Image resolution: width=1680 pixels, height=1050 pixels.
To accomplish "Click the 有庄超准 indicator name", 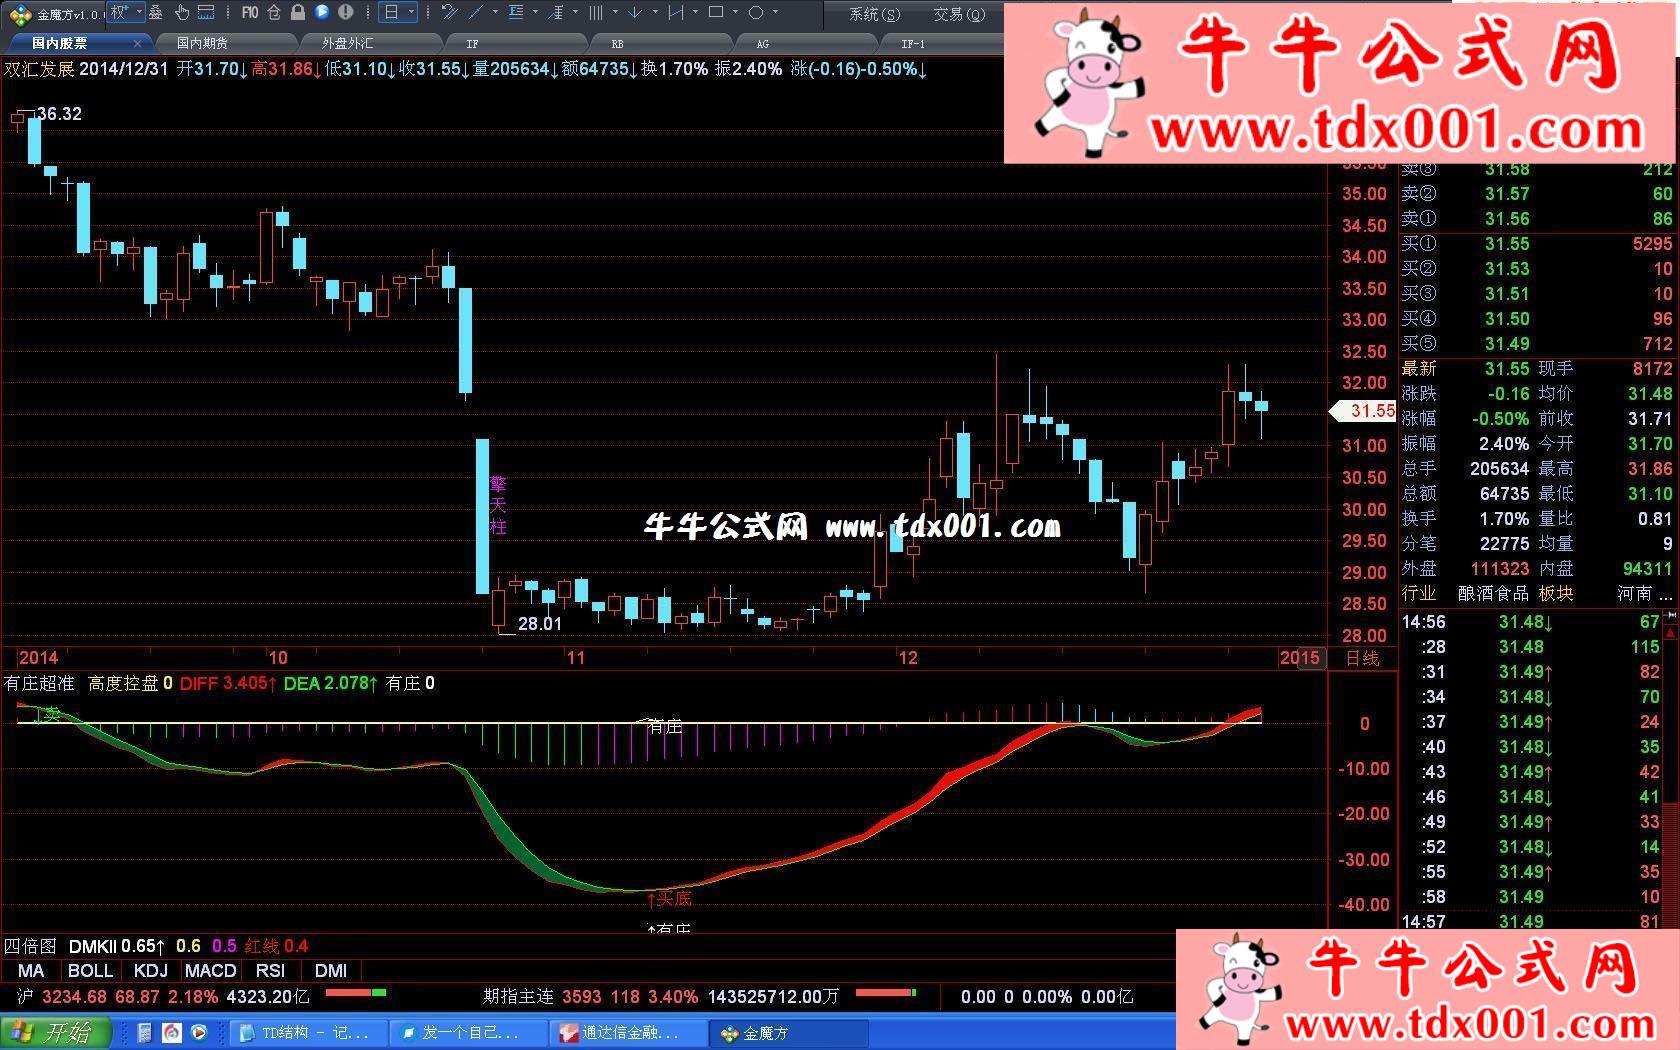I will tap(40, 684).
